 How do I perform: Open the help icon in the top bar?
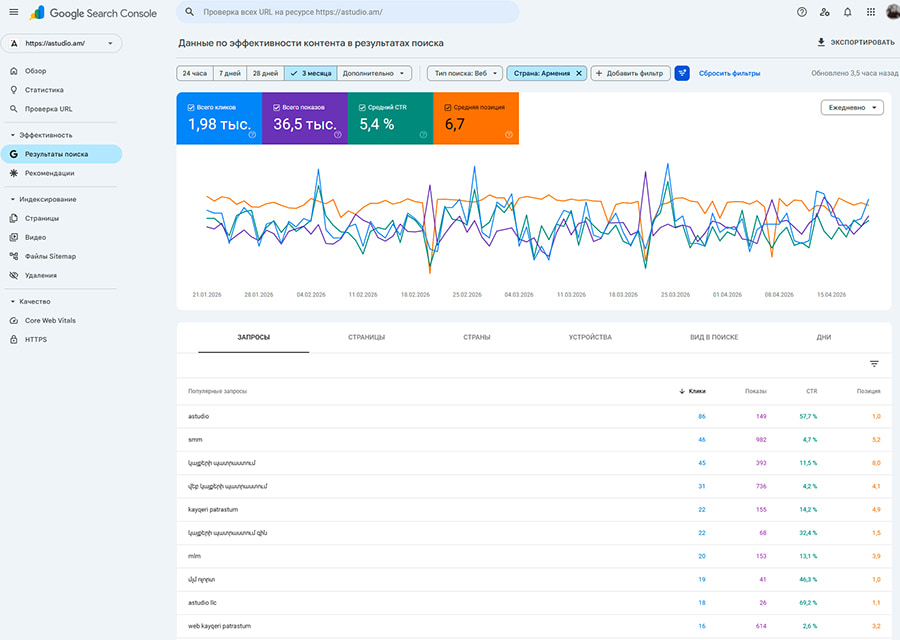(801, 13)
